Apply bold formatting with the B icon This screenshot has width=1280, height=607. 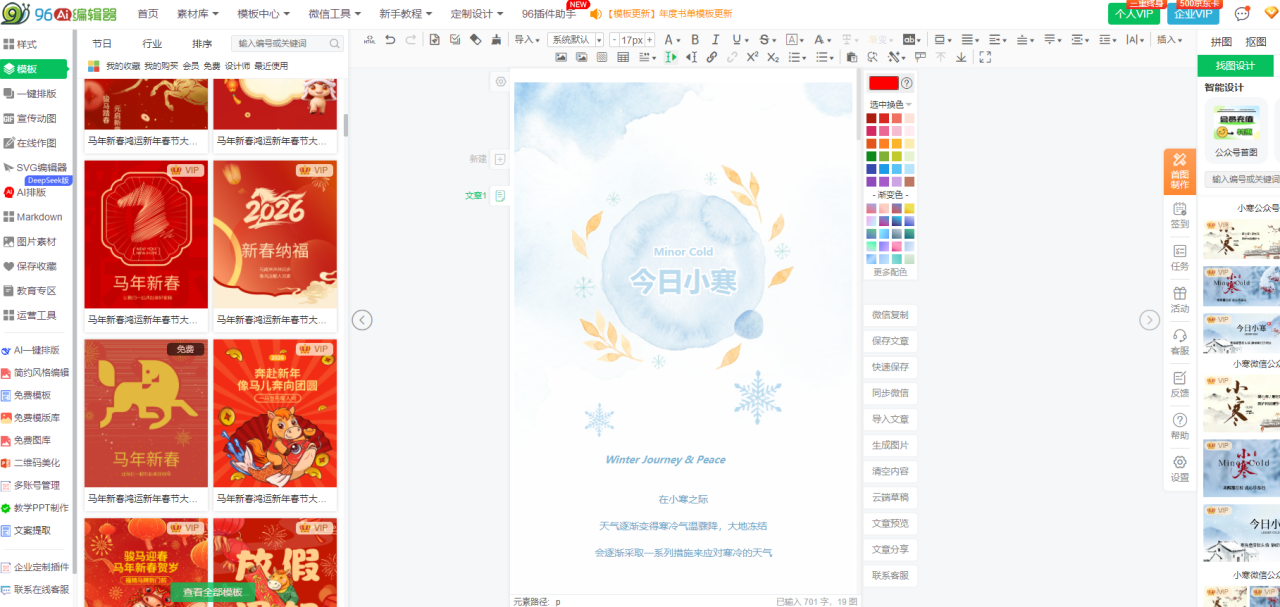pos(694,40)
